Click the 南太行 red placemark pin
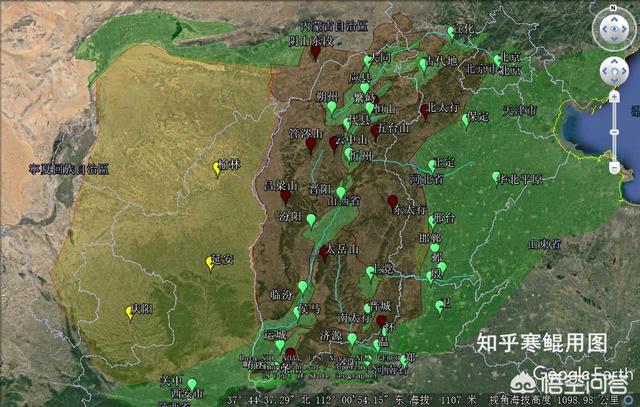 pyautogui.click(x=382, y=321)
